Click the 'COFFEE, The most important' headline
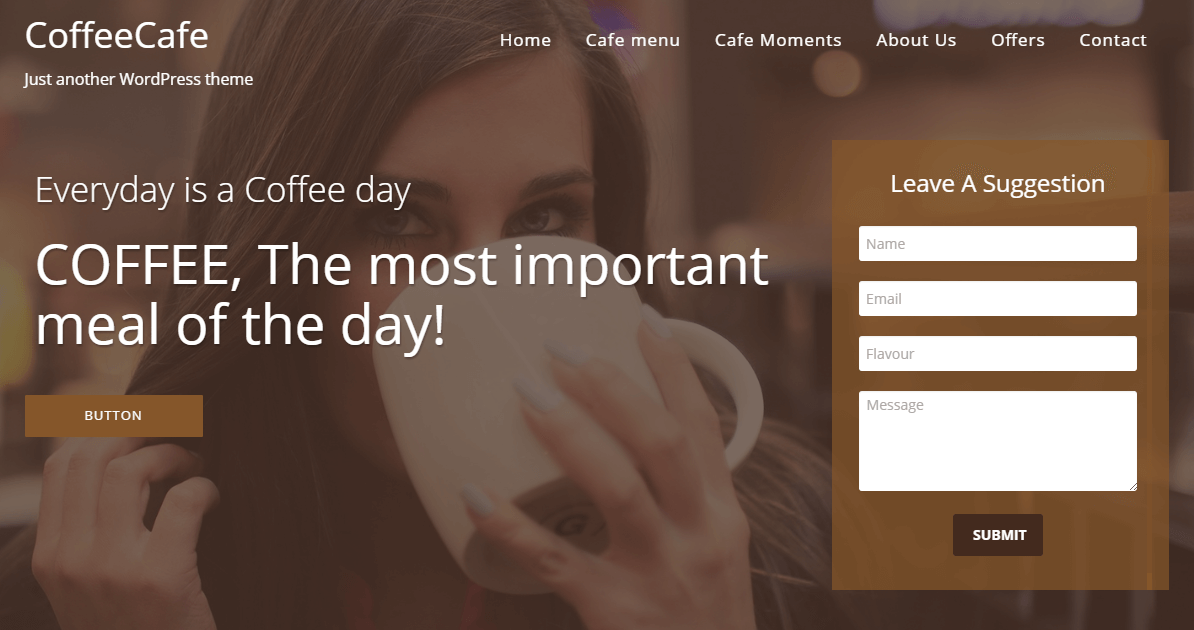Screen dimensions: 1194x630 (402, 265)
